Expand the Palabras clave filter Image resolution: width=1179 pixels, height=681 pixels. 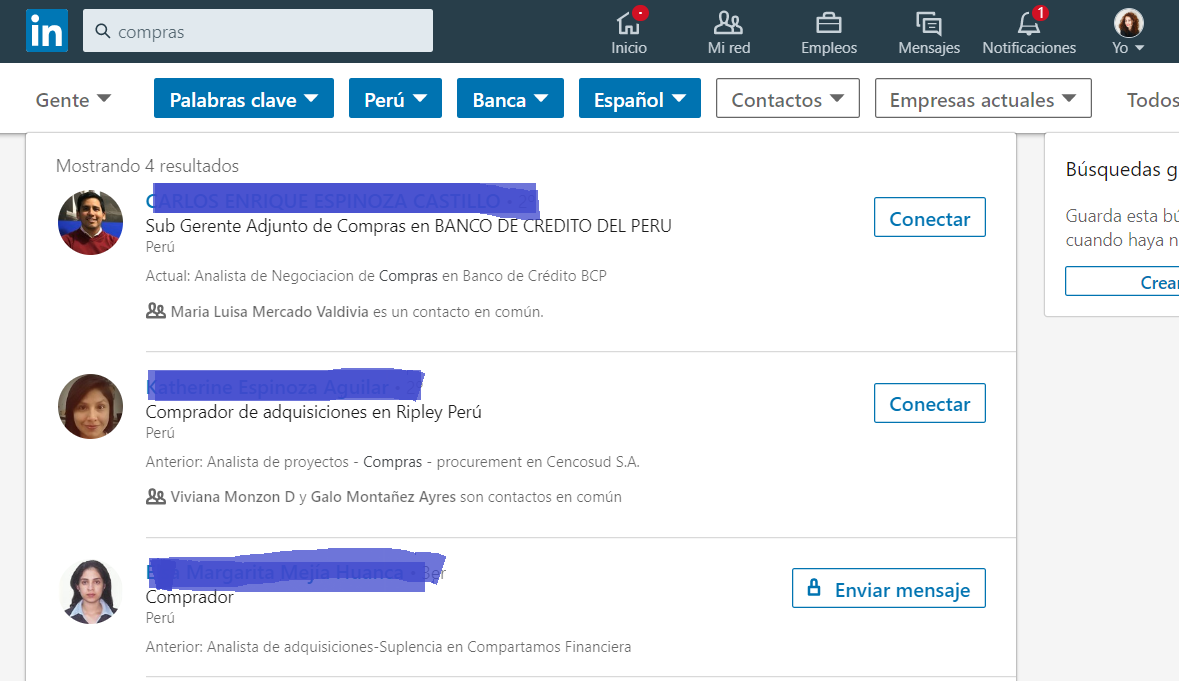244,99
